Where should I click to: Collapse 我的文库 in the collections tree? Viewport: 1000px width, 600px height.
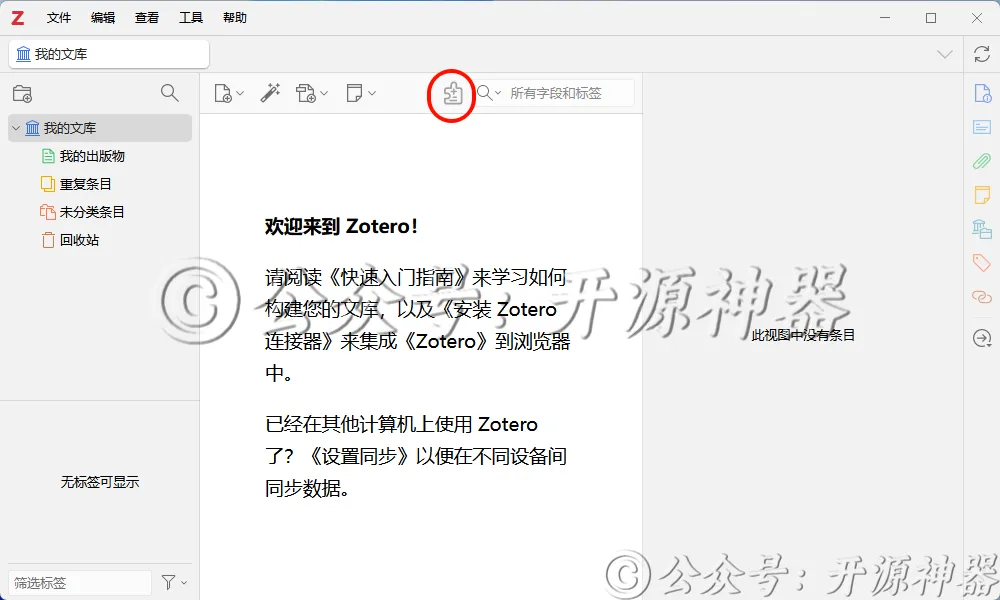15,128
